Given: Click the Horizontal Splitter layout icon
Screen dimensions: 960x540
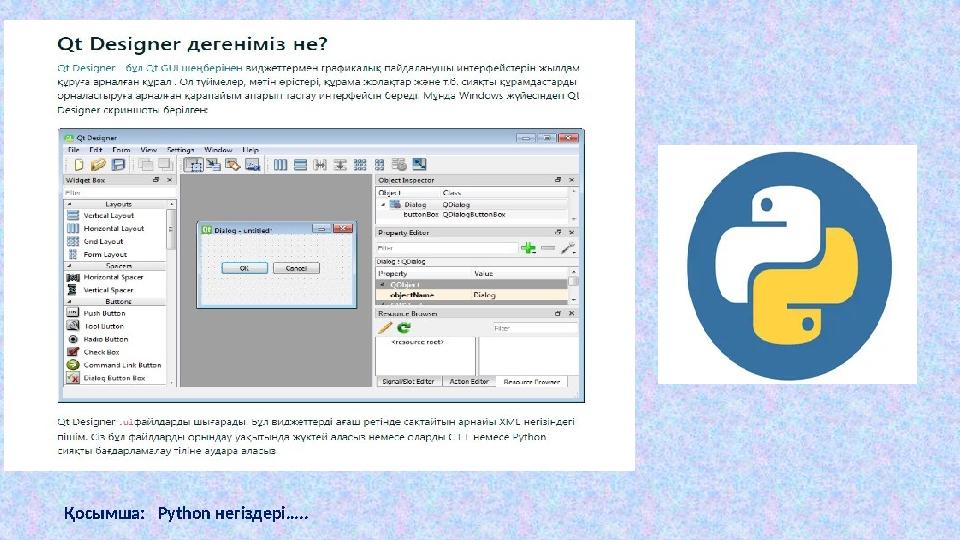Looking at the screenshot, I should [320, 165].
